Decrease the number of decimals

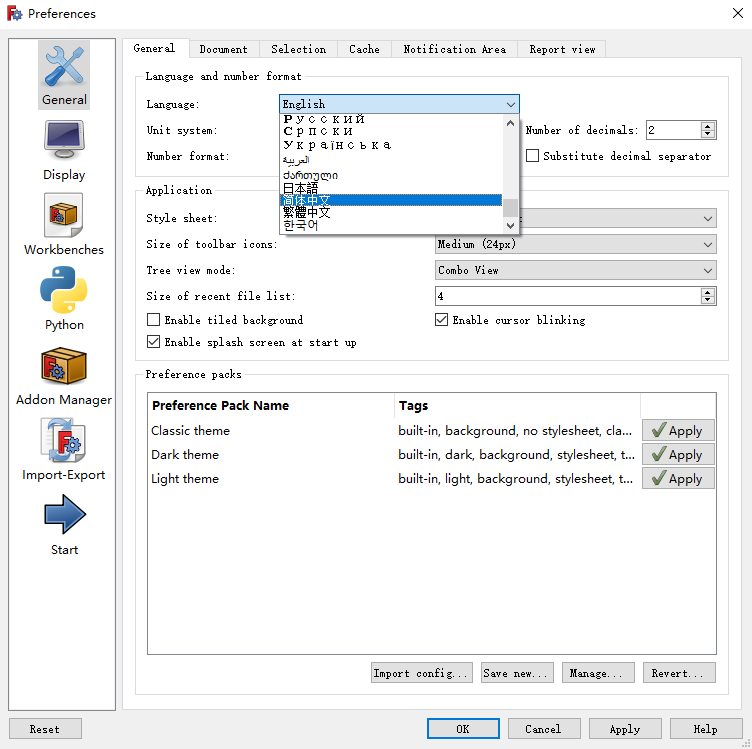707,134
